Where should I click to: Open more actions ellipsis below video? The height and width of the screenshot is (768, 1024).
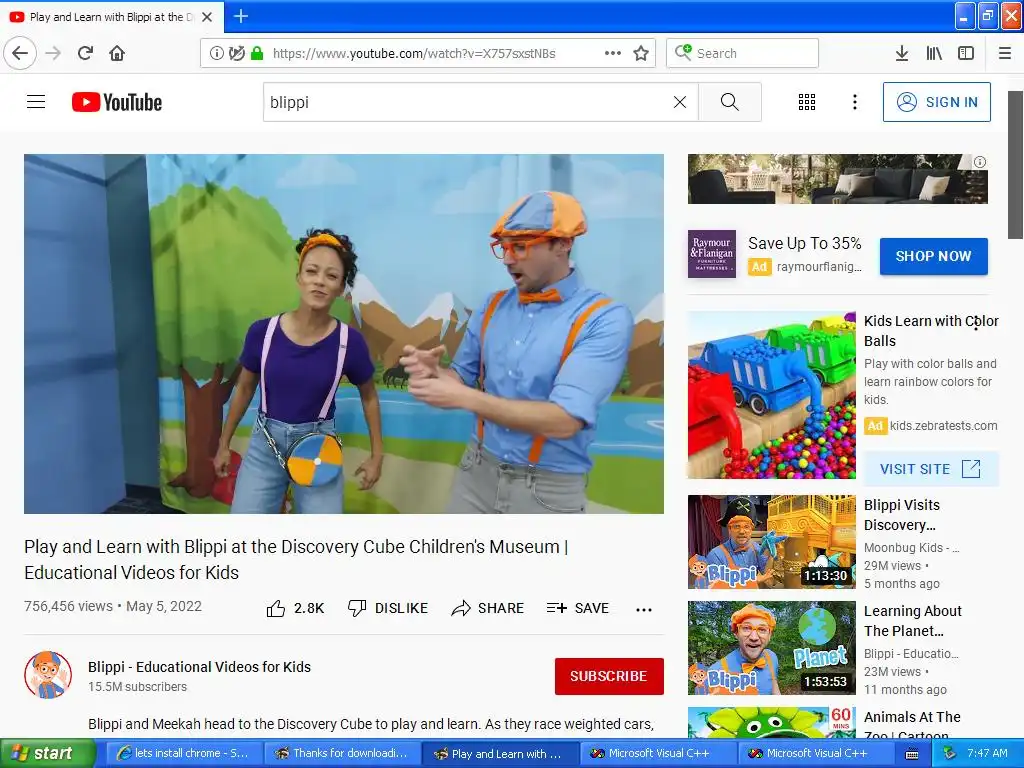click(644, 609)
